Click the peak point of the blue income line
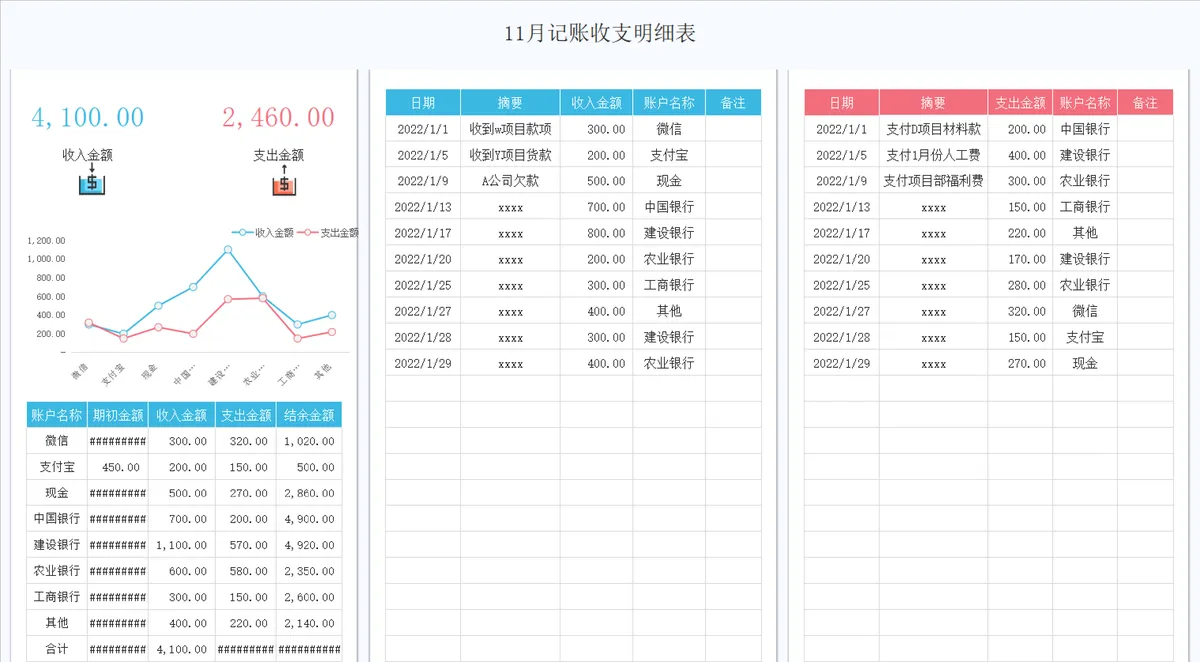The width and height of the screenshot is (1200, 662). point(228,249)
